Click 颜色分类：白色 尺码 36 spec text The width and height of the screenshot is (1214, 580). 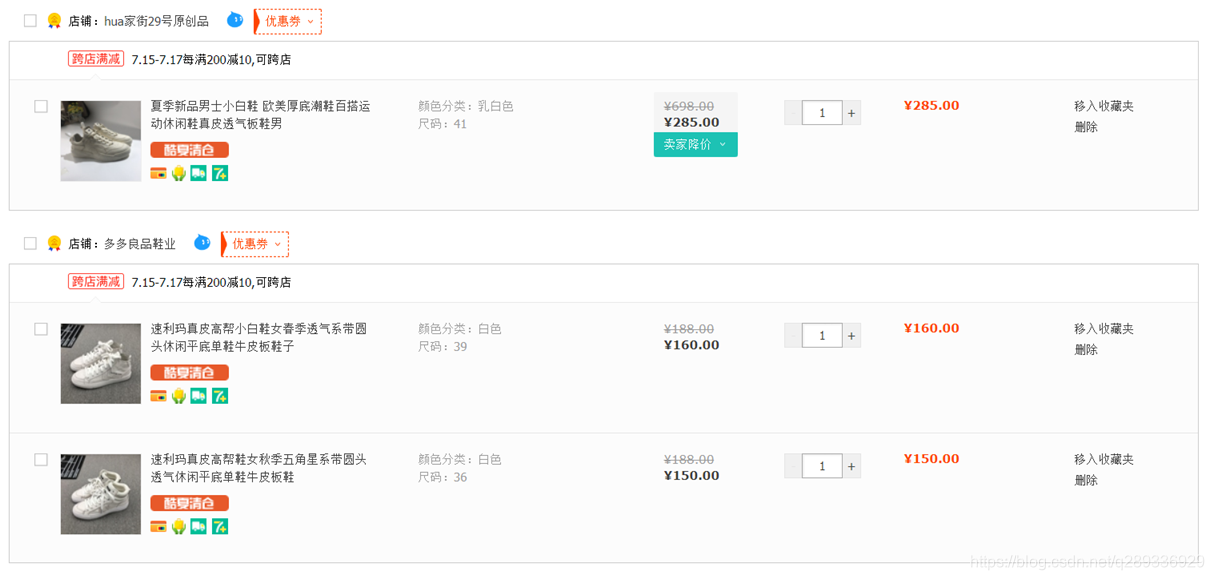coord(460,469)
